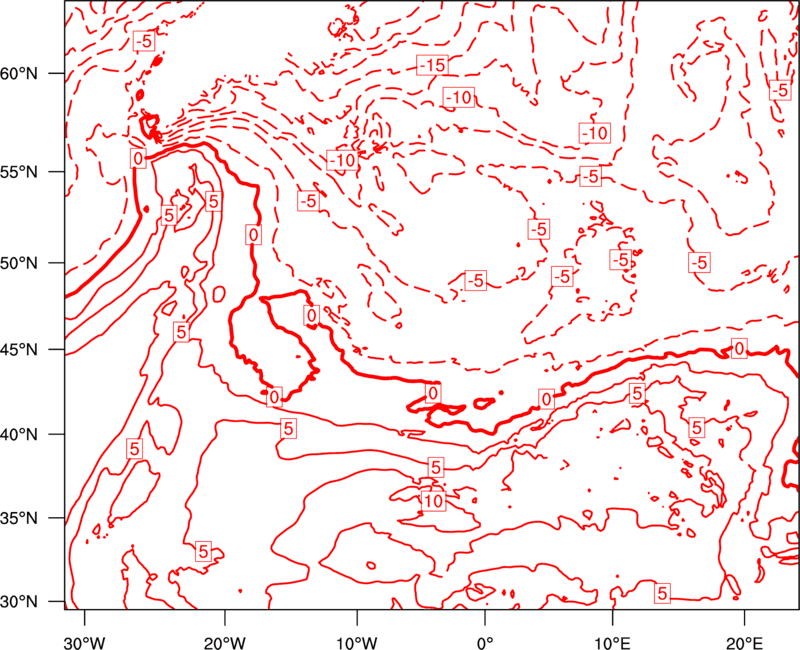Click the -15 contour value label
Image resolution: width=800 pixels, height=650 pixels.
[432, 65]
